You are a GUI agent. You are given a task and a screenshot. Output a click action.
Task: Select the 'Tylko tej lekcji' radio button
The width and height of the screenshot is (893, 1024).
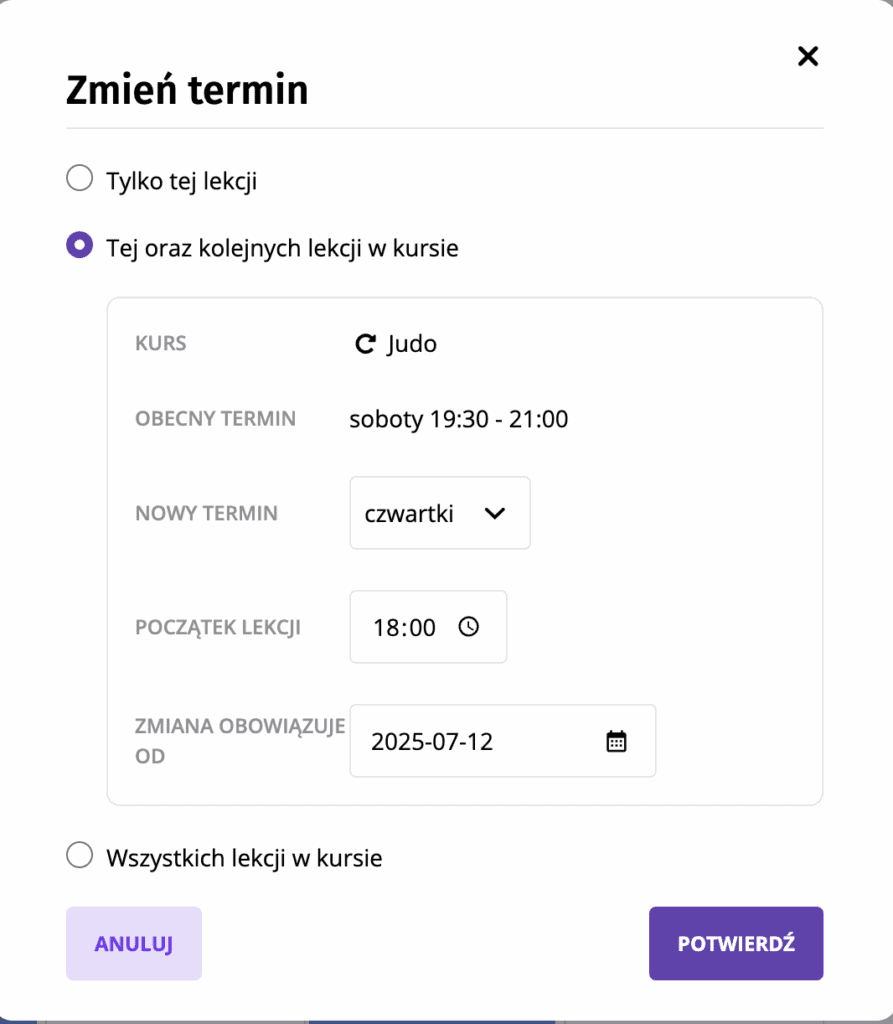coord(80,178)
